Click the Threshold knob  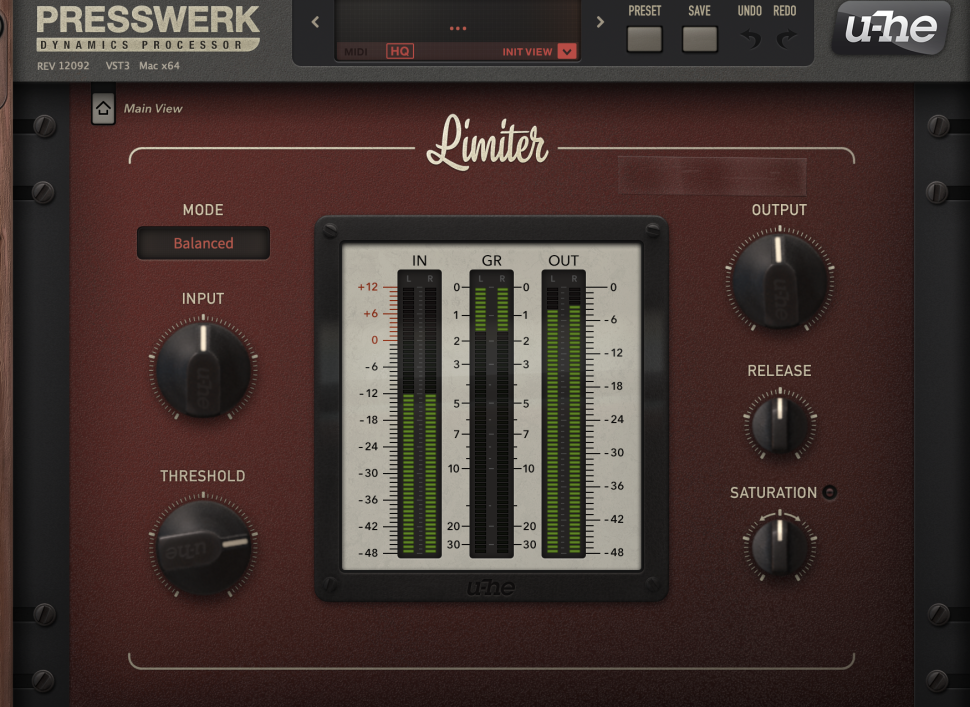point(204,547)
